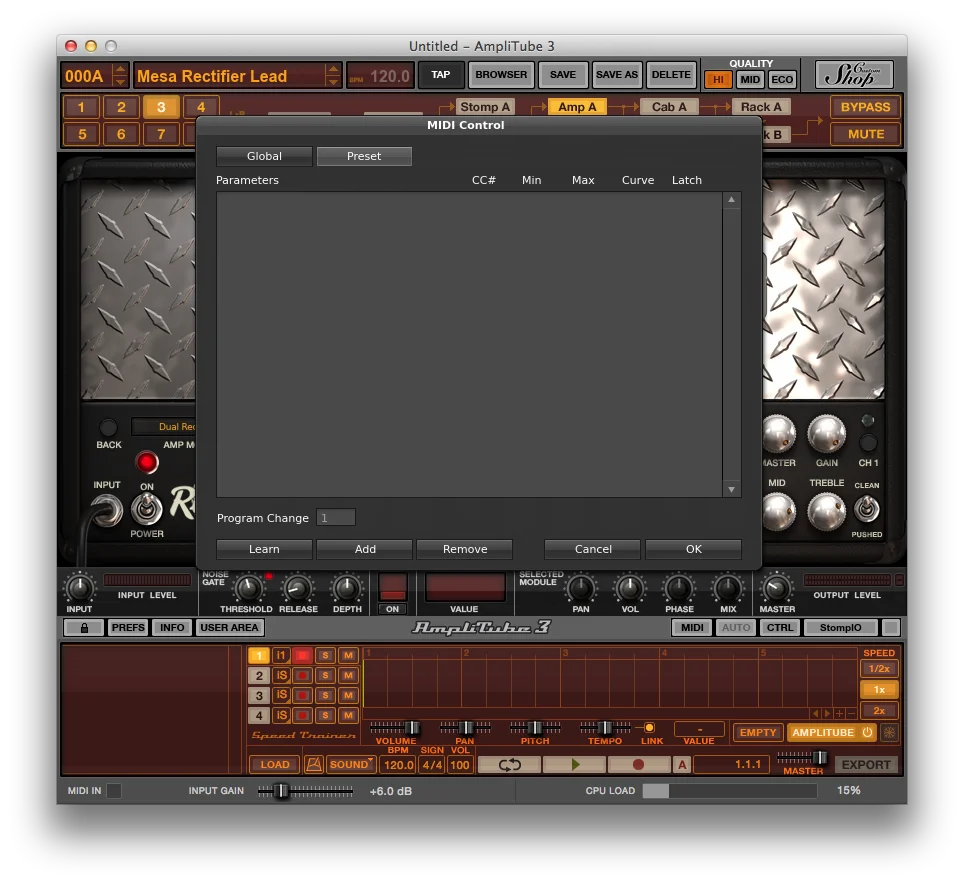Image resolution: width=964 pixels, height=883 pixels.
Task: Click the metronome icon
Action: [312, 765]
